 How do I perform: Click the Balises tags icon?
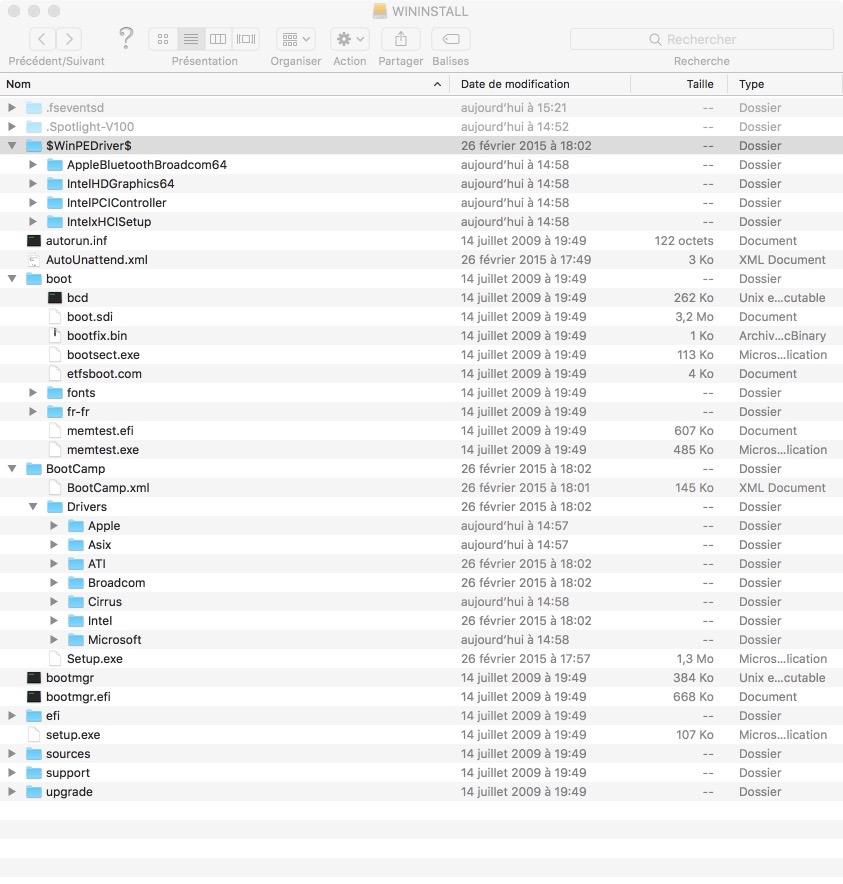point(451,39)
